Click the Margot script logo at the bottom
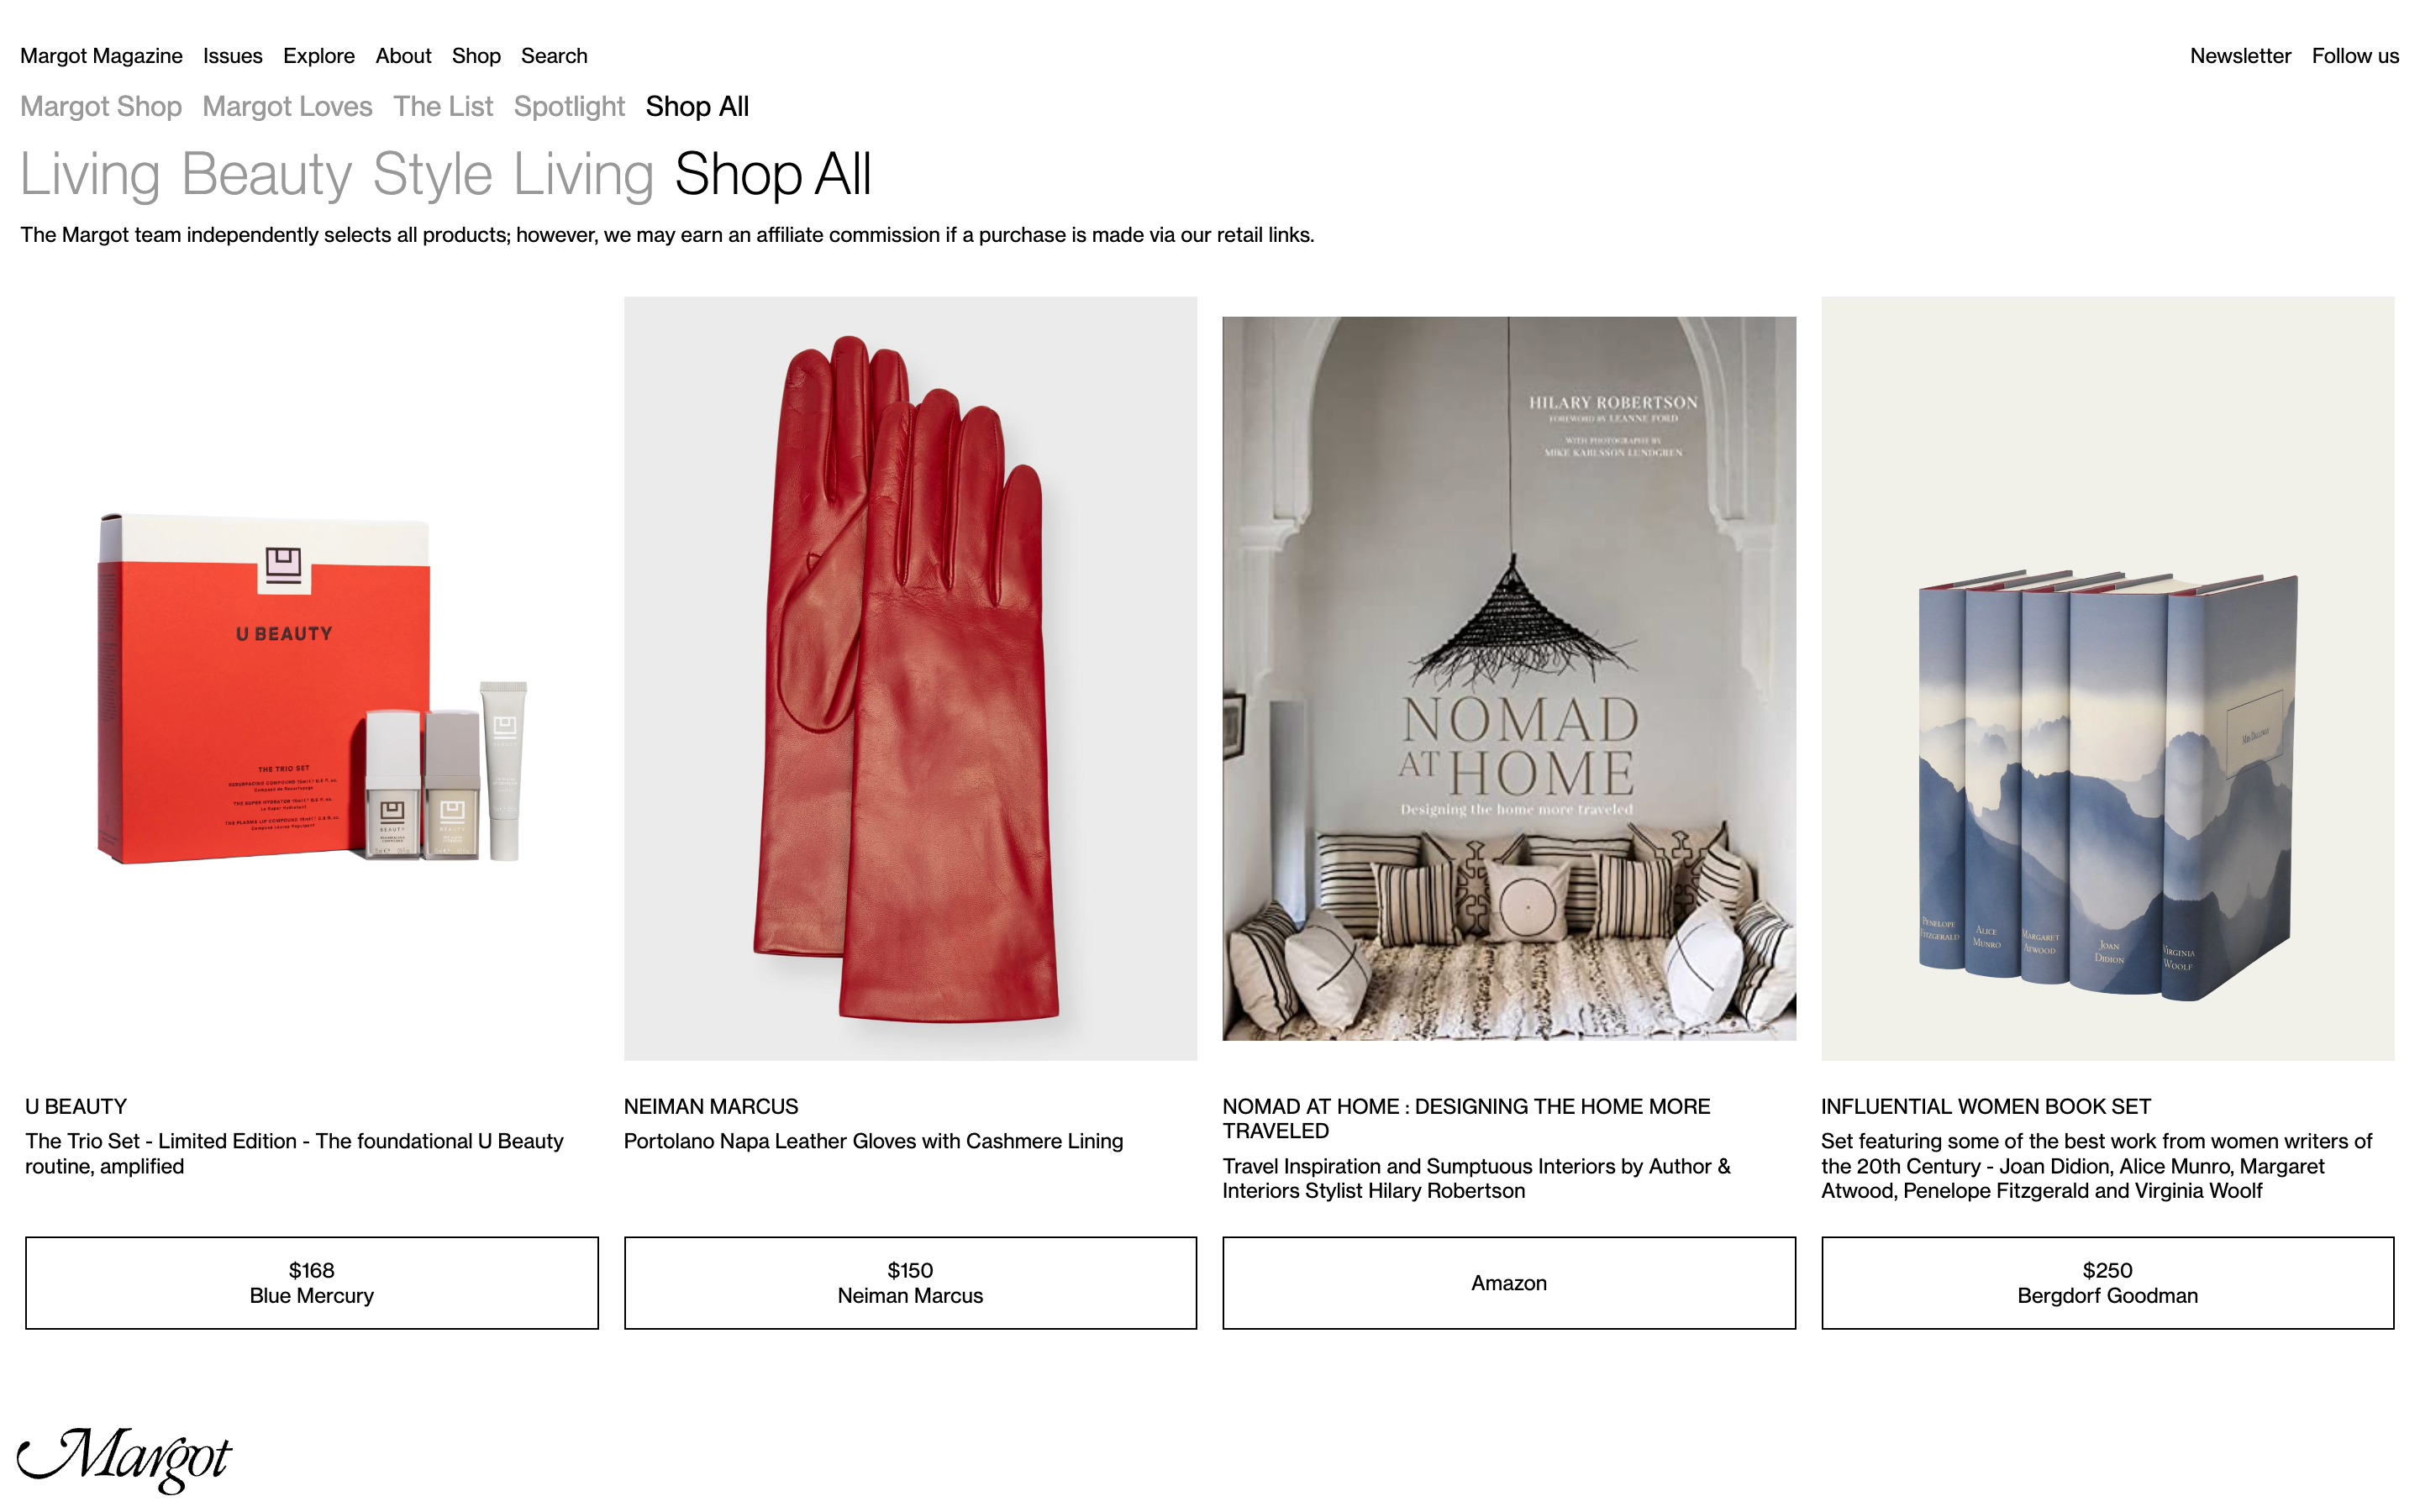Image resolution: width=2420 pixels, height=1512 pixels. click(124, 1459)
